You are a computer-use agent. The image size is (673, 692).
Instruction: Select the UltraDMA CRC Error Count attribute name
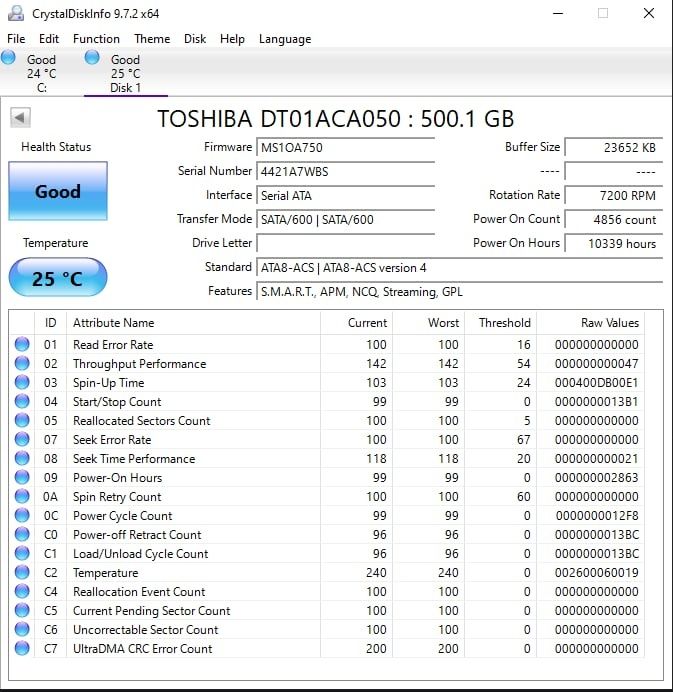(143, 648)
